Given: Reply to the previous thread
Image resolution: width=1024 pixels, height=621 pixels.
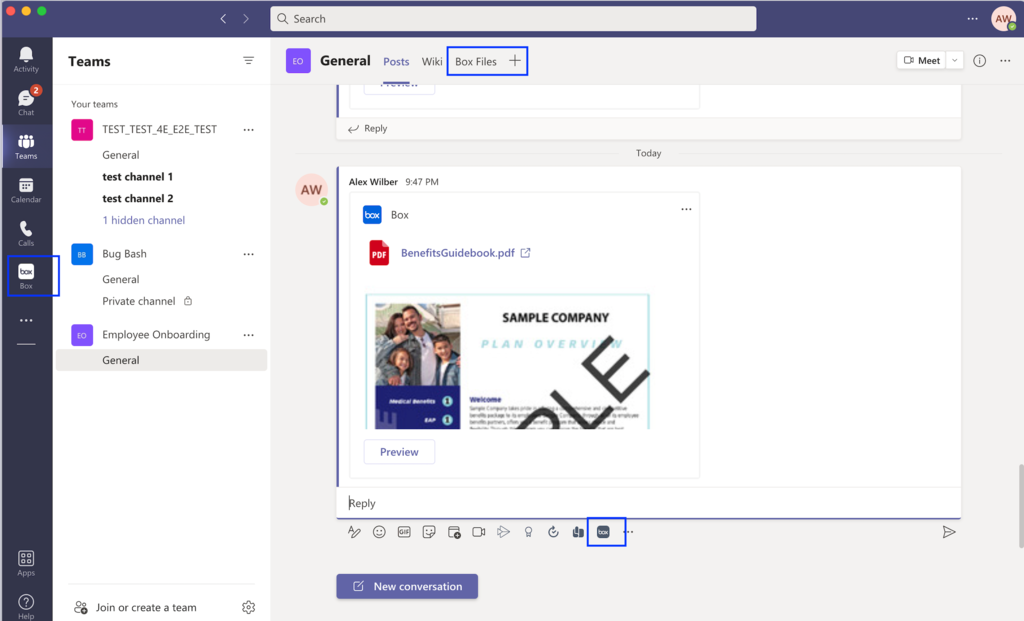Looking at the screenshot, I should pyautogui.click(x=368, y=128).
